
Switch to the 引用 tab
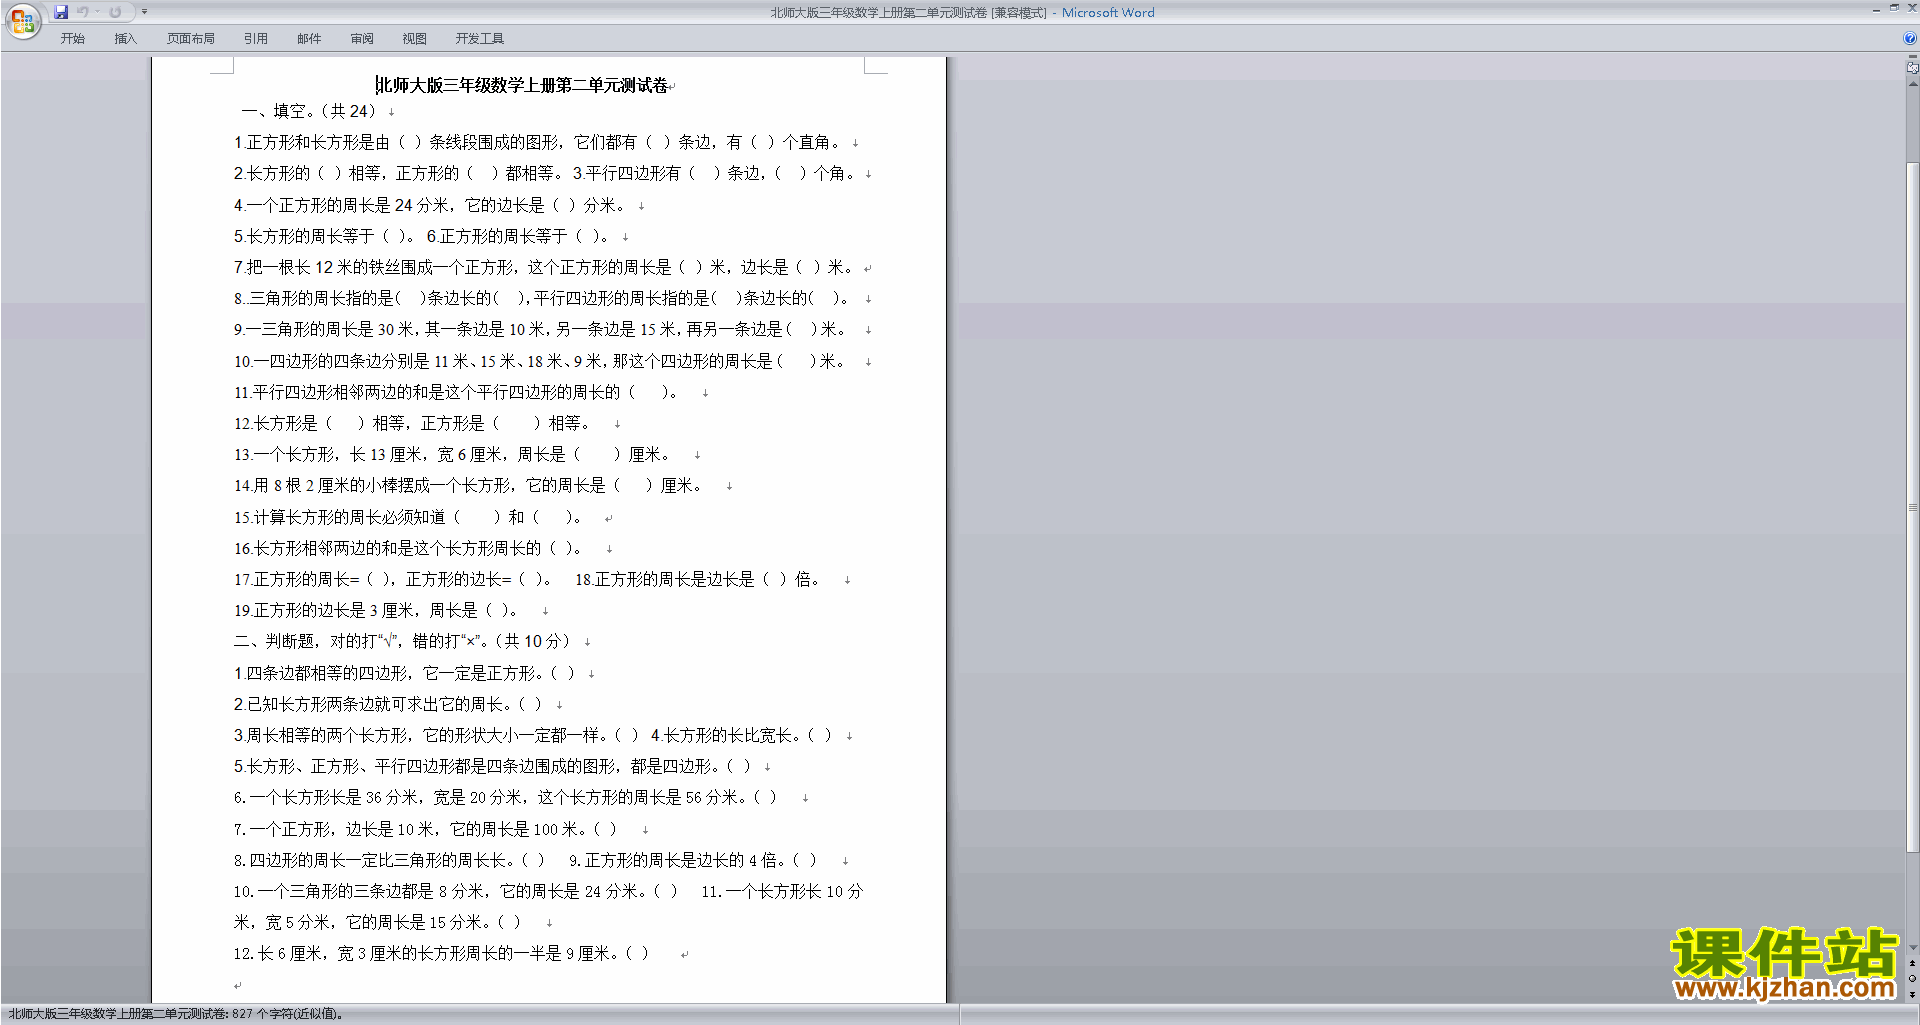[x=256, y=39]
